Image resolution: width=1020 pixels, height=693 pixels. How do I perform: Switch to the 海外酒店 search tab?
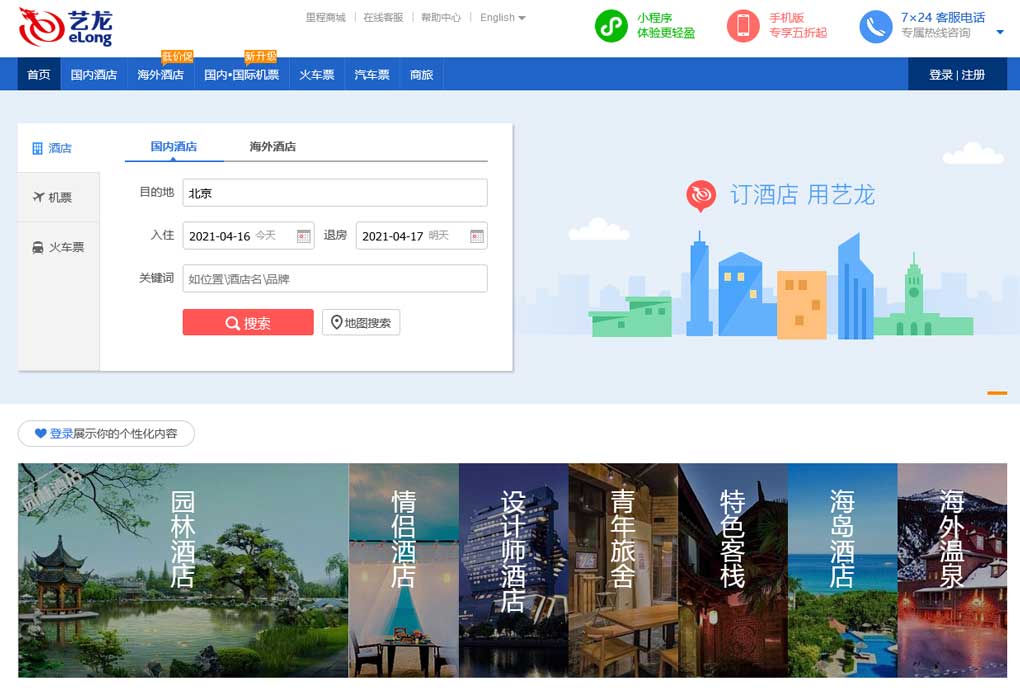tap(272, 147)
